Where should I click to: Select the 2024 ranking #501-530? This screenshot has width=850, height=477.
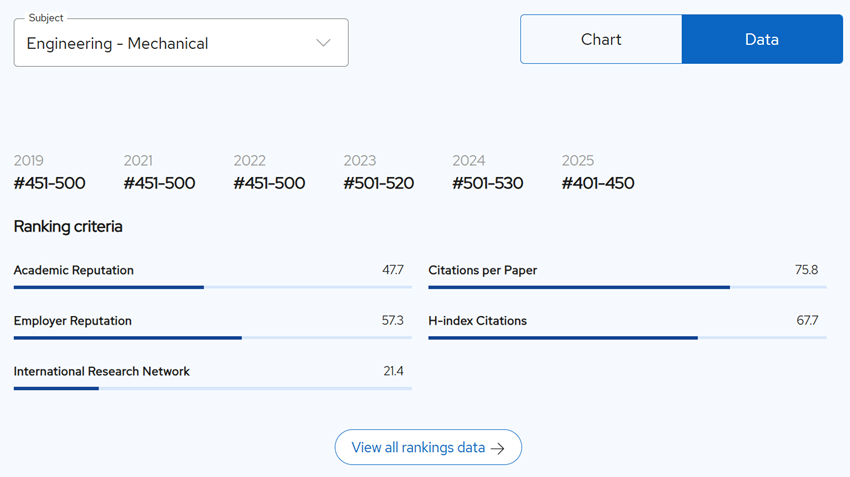488,183
